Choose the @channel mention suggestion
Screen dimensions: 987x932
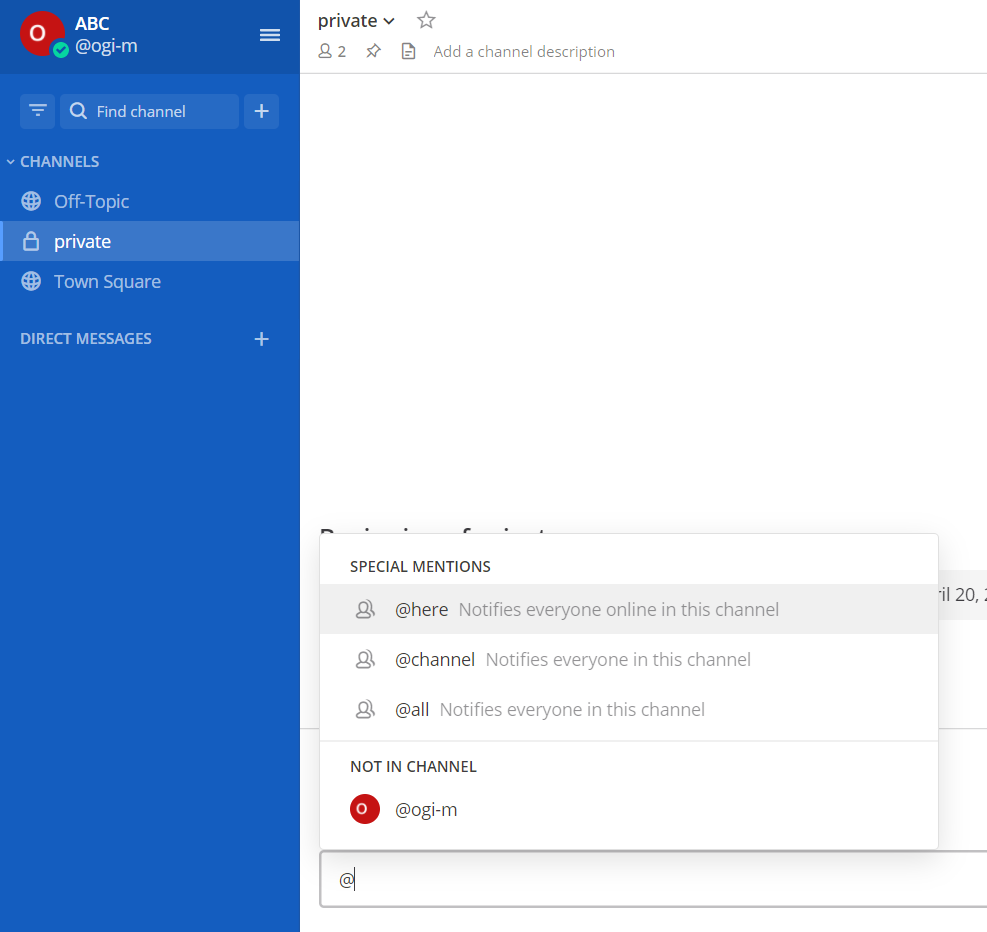pos(629,659)
